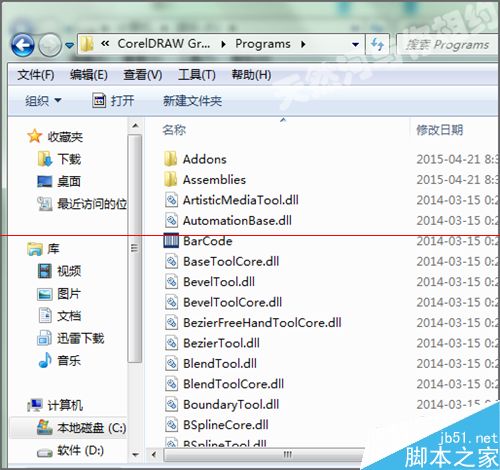Sort by 修改日期 column header
This screenshot has height=470, width=500.
pyautogui.click(x=440, y=129)
